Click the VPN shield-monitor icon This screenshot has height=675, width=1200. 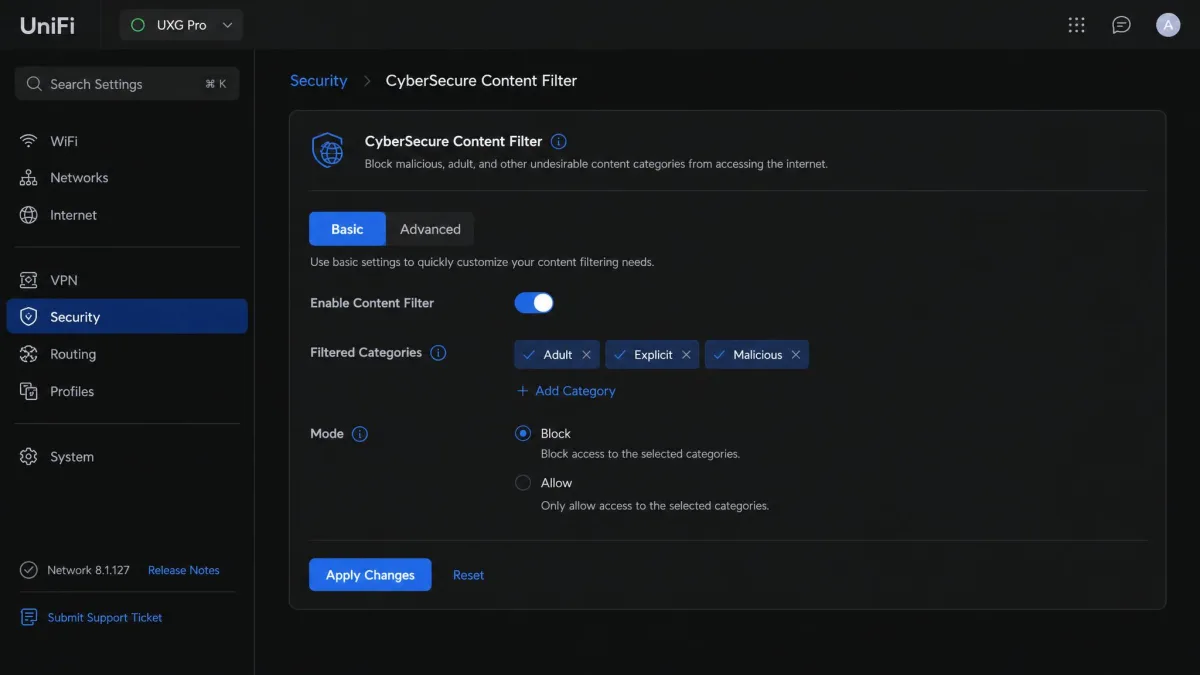[x=29, y=280]
